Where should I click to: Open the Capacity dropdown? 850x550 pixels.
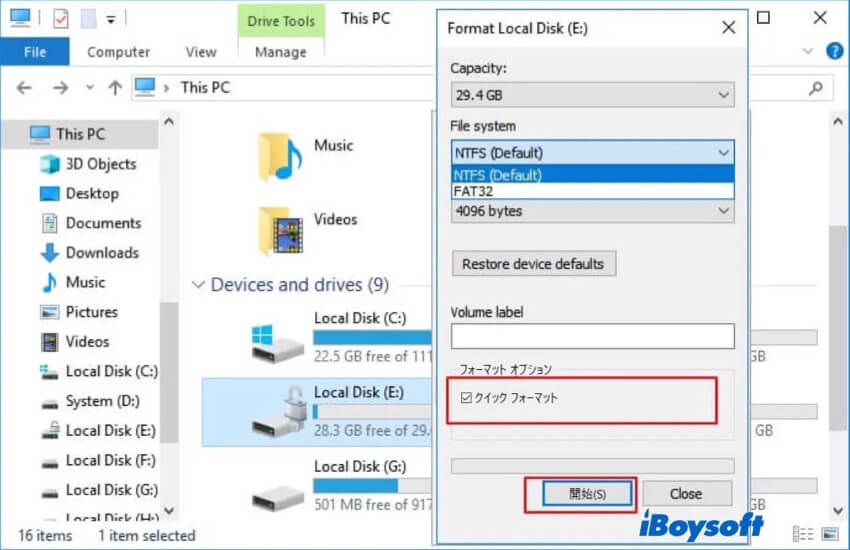pyautogui.click(x=592, y=95)
